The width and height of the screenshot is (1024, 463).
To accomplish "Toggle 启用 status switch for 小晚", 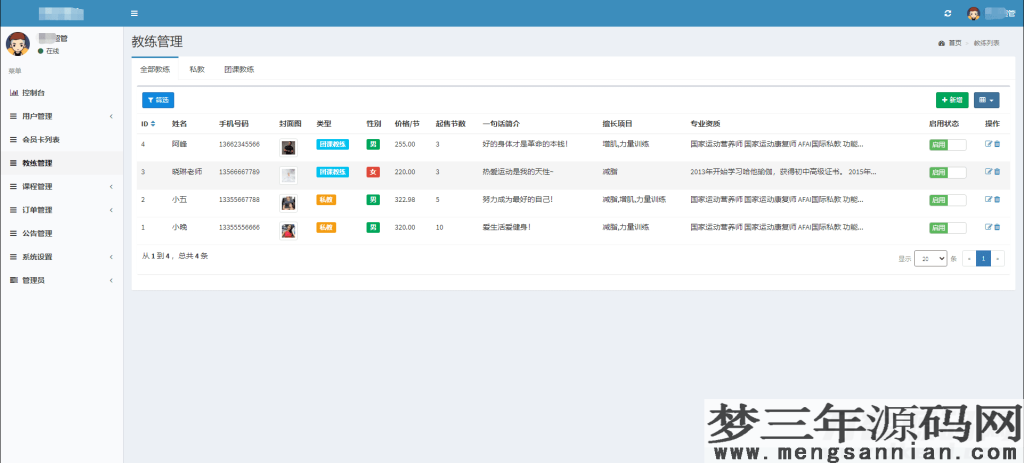I will click(x=948, y=227).
